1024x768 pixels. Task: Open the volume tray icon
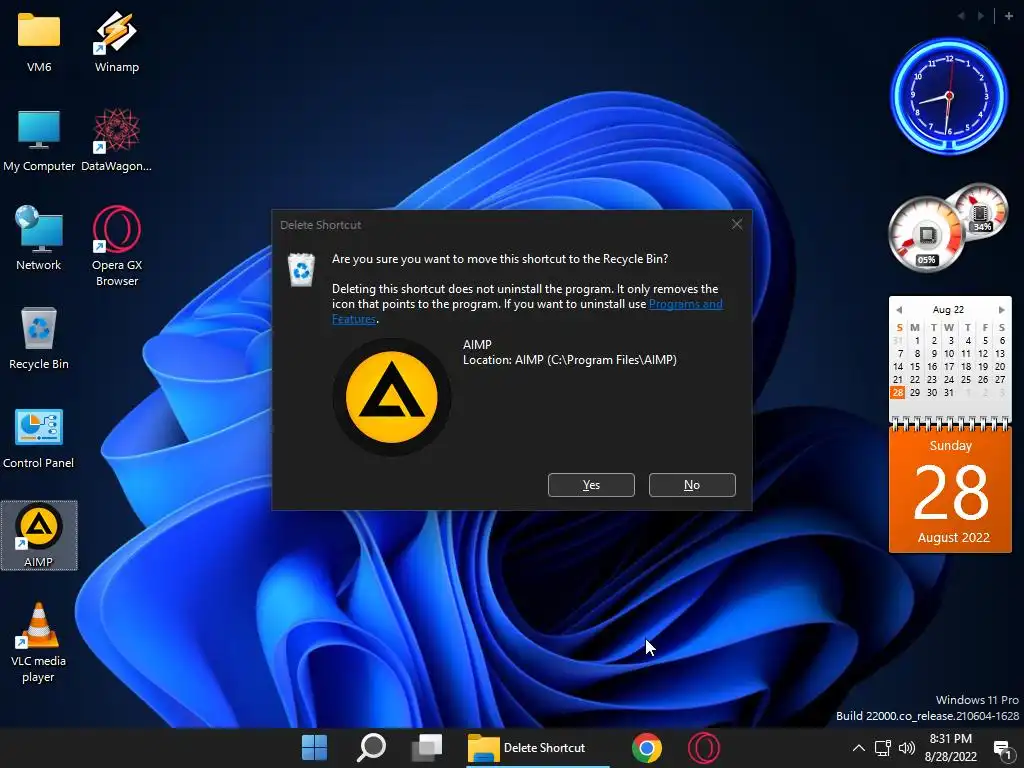tap(906, 748)
